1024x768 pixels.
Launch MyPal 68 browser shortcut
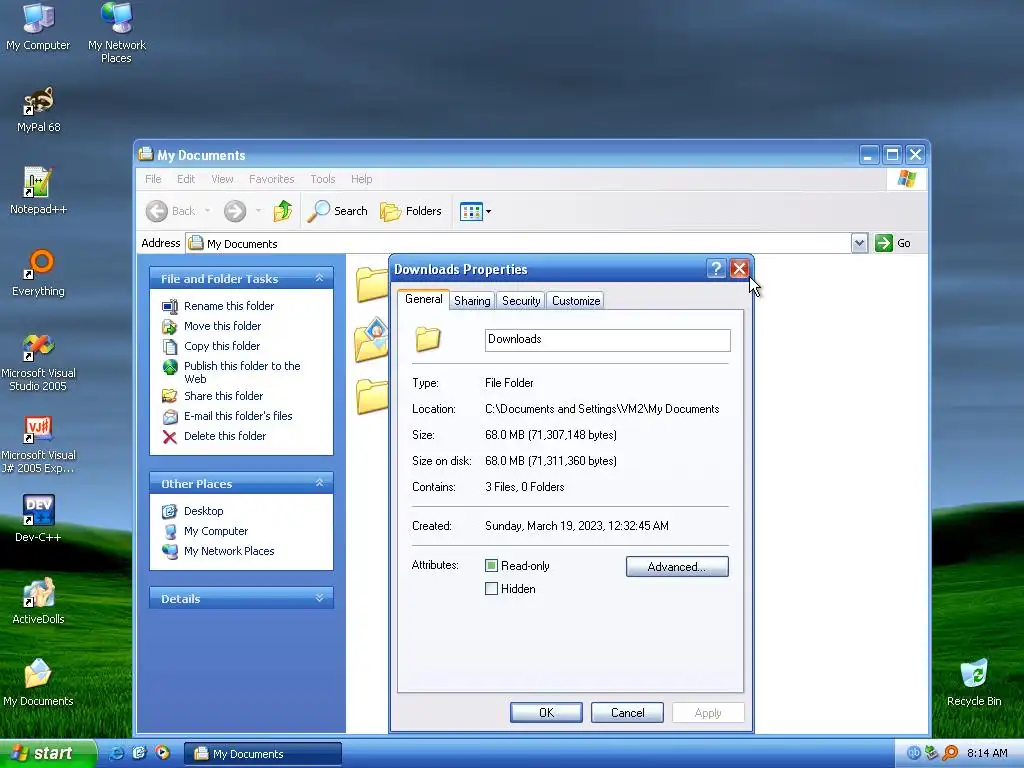[38, 110]
